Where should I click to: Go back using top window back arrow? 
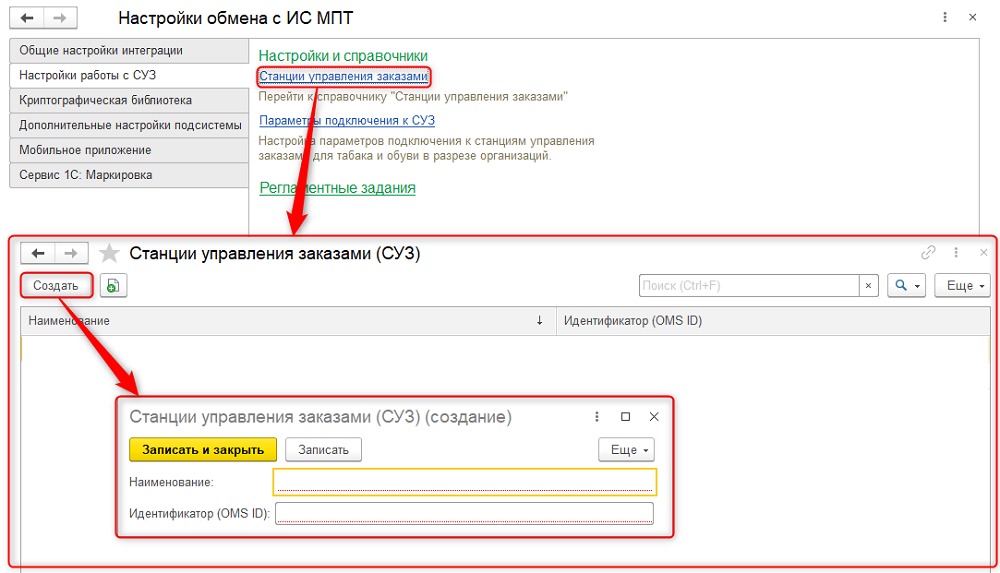27,18
